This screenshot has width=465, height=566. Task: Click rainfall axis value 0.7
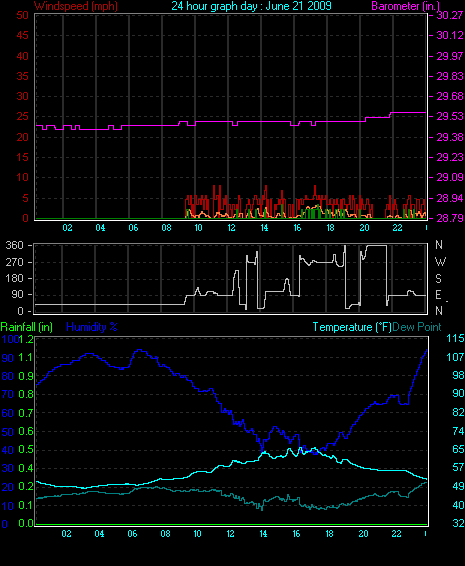pos(26,413)
